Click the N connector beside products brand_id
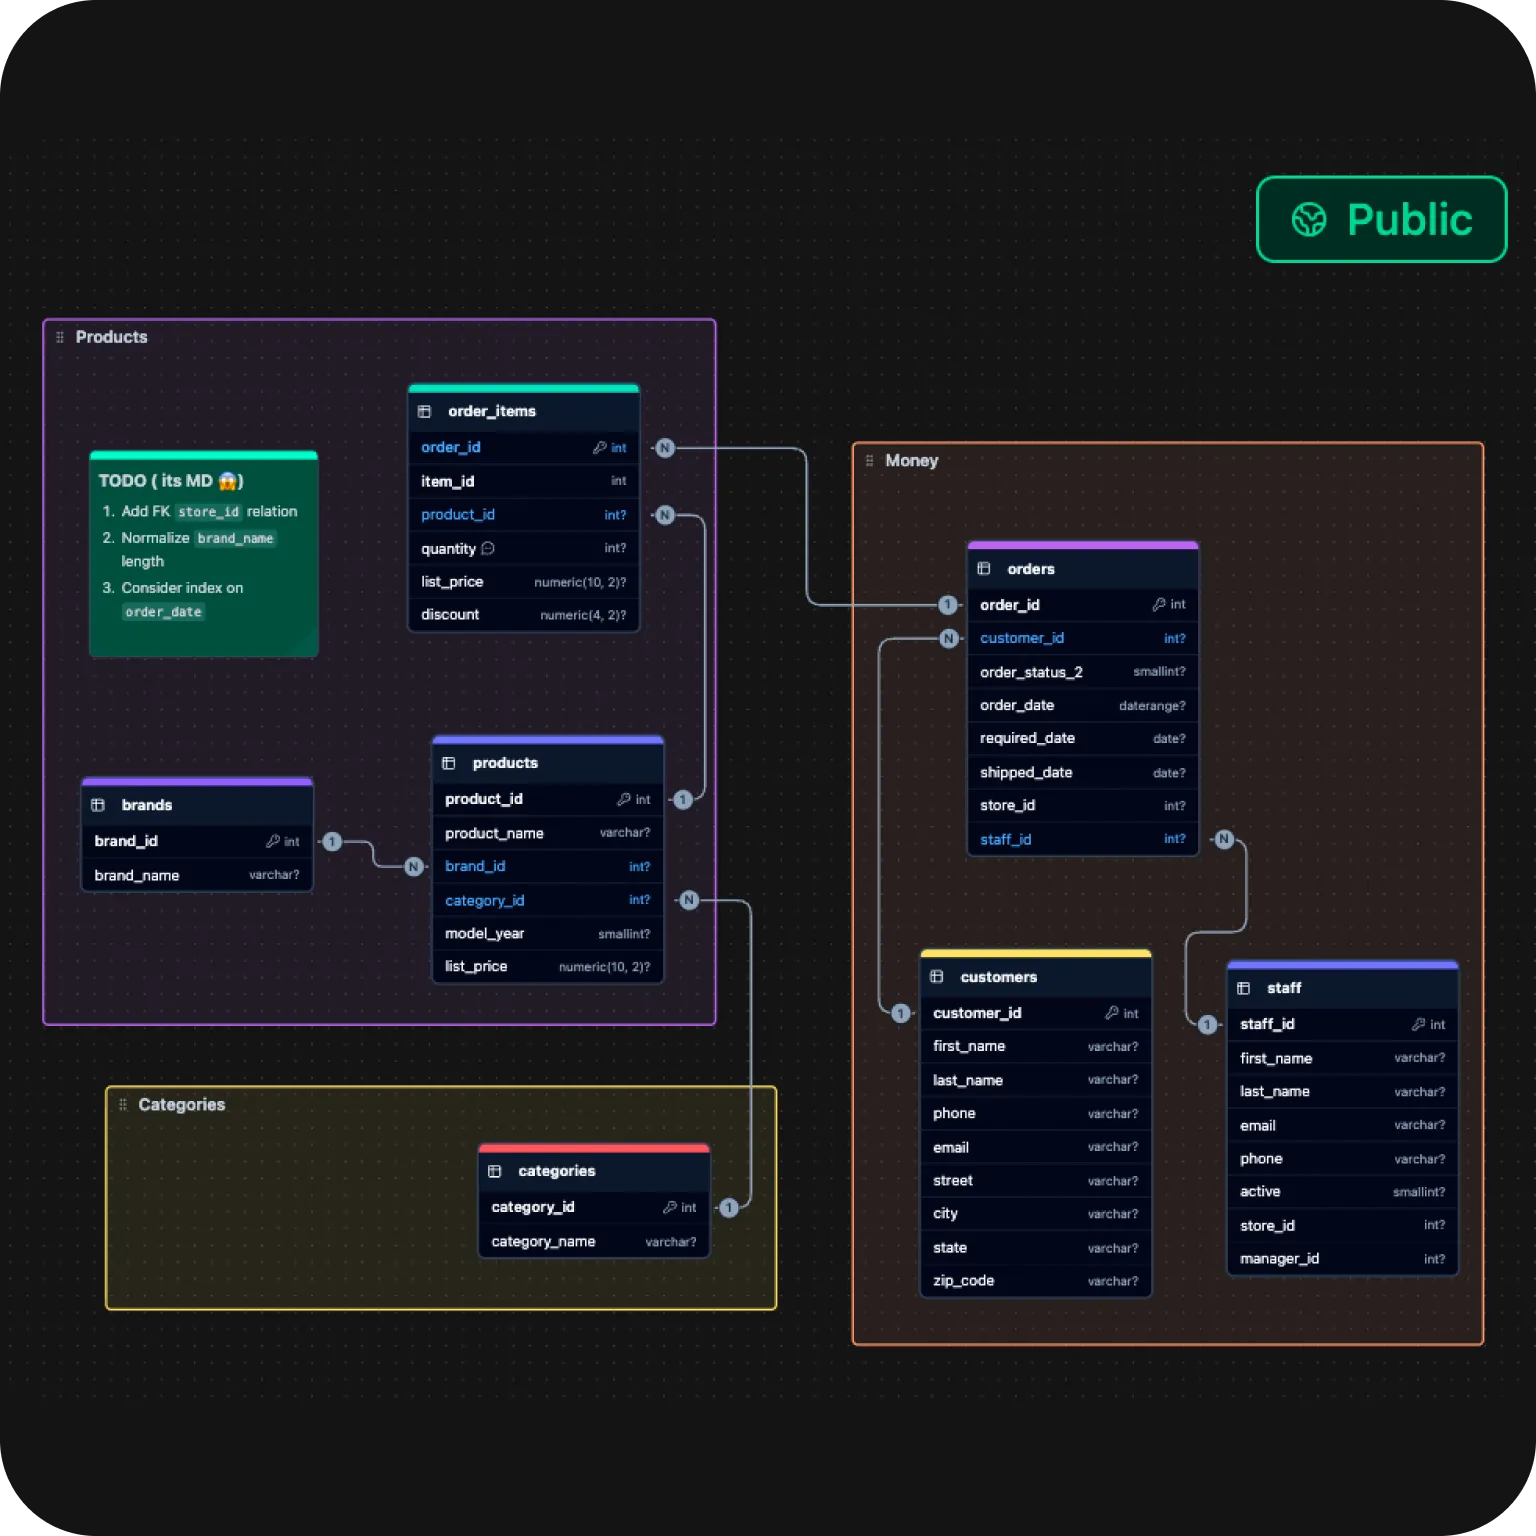Screen dimensions: 1536x1536 click(x=414, y=866)
